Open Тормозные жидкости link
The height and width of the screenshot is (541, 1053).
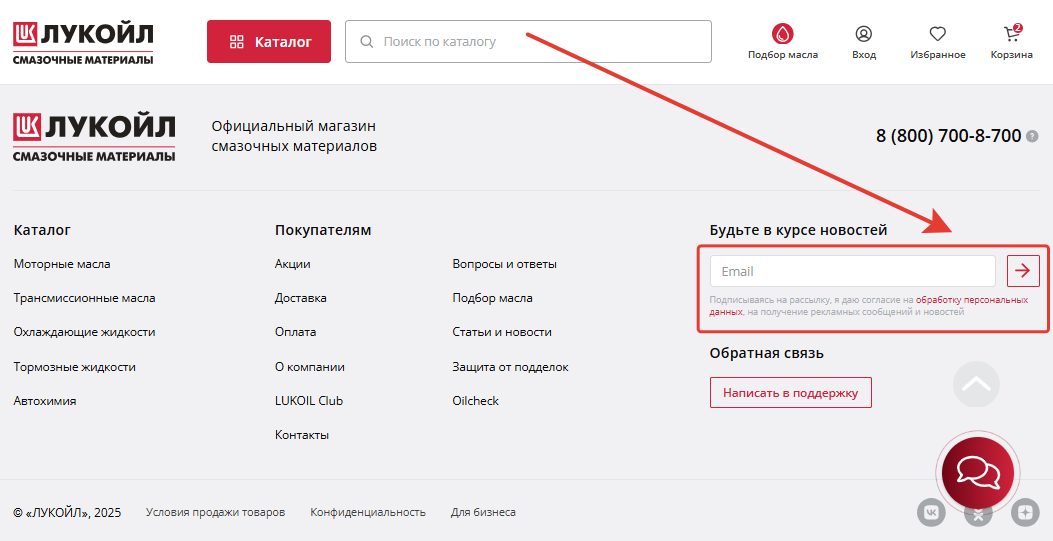[x=75, y=366]
